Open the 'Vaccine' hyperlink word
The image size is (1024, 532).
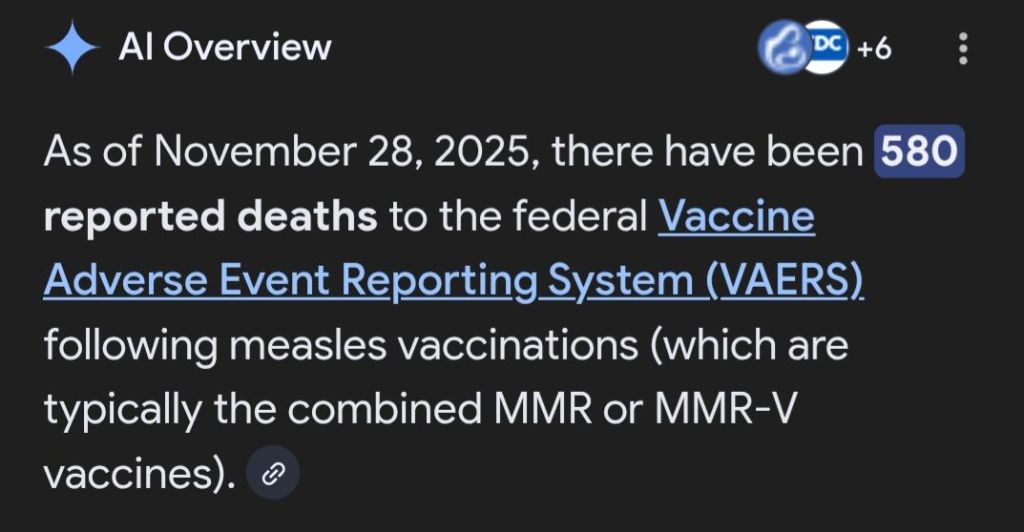pos(736,218)
